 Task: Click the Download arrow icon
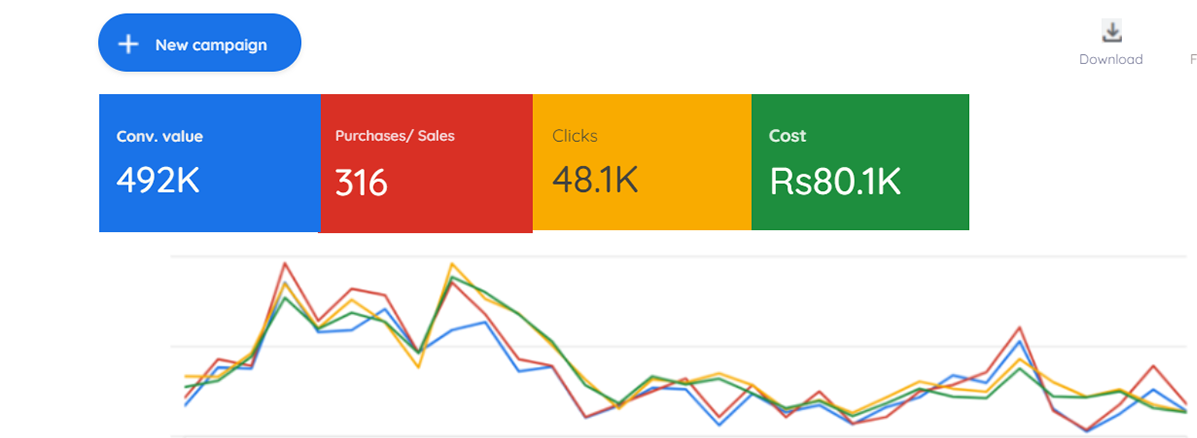click(x=1111, y=31)
